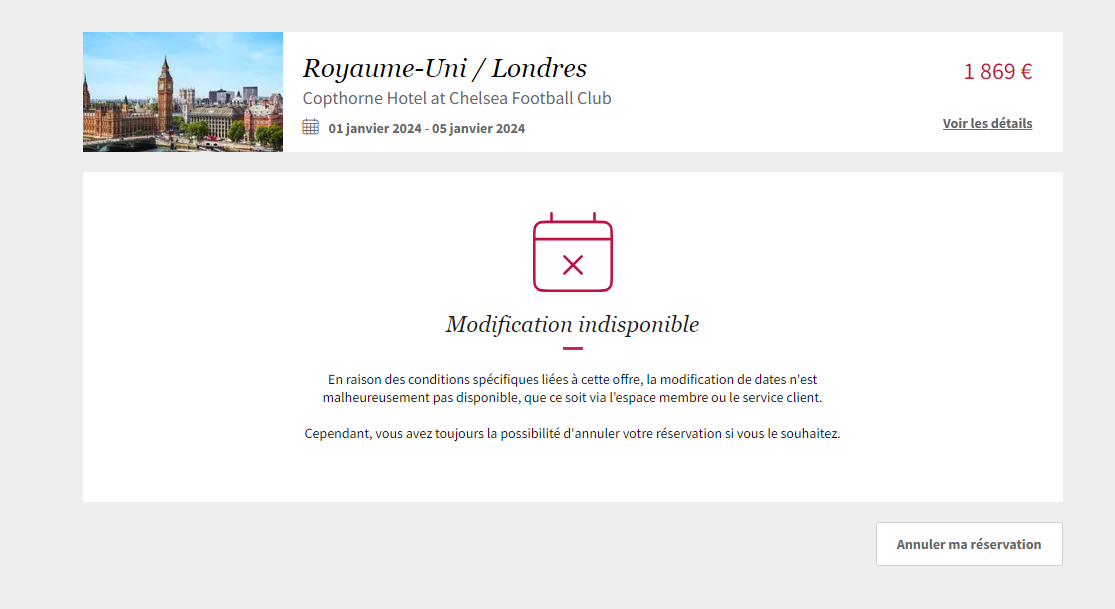Viewport: 1115px width, 609px height.
Task: Click the Copthorne Hotel at Chelsea Football Club text
Action: tap(457, 98)
